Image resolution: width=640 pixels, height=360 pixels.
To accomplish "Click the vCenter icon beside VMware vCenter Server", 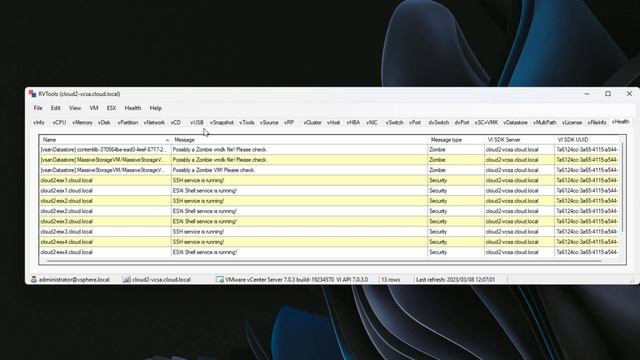I will 220,280.
